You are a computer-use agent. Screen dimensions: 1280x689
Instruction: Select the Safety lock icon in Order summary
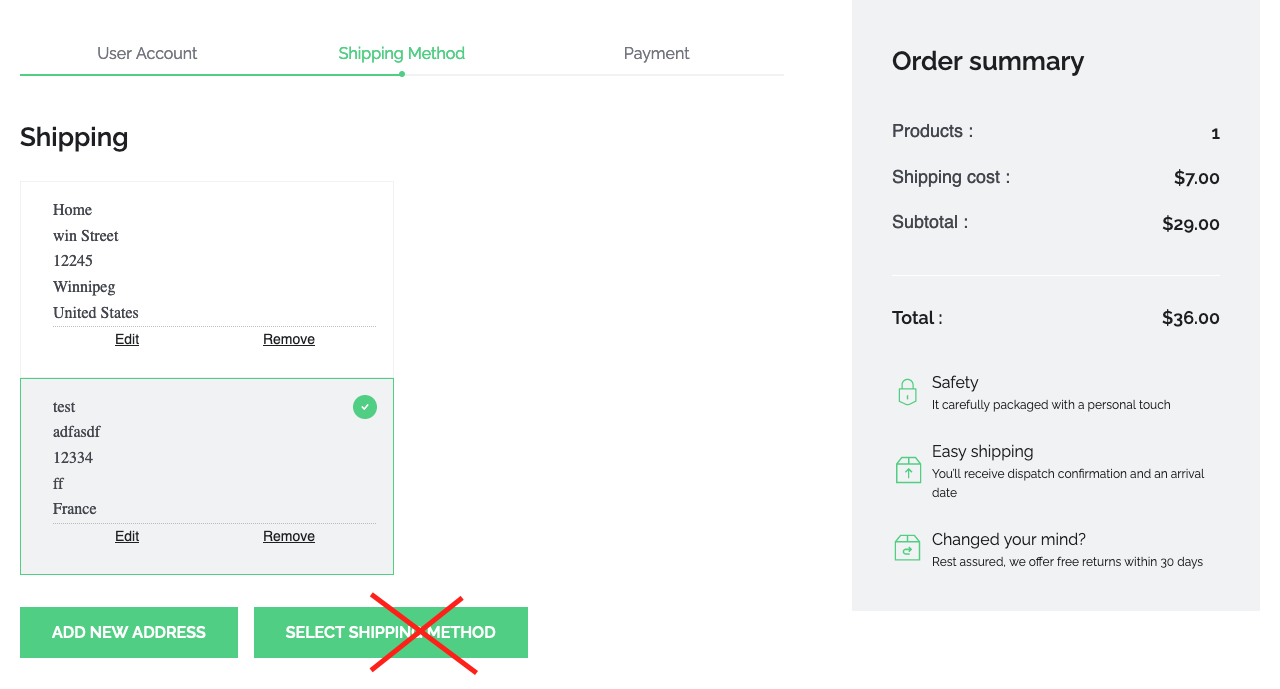coord(907,391)
